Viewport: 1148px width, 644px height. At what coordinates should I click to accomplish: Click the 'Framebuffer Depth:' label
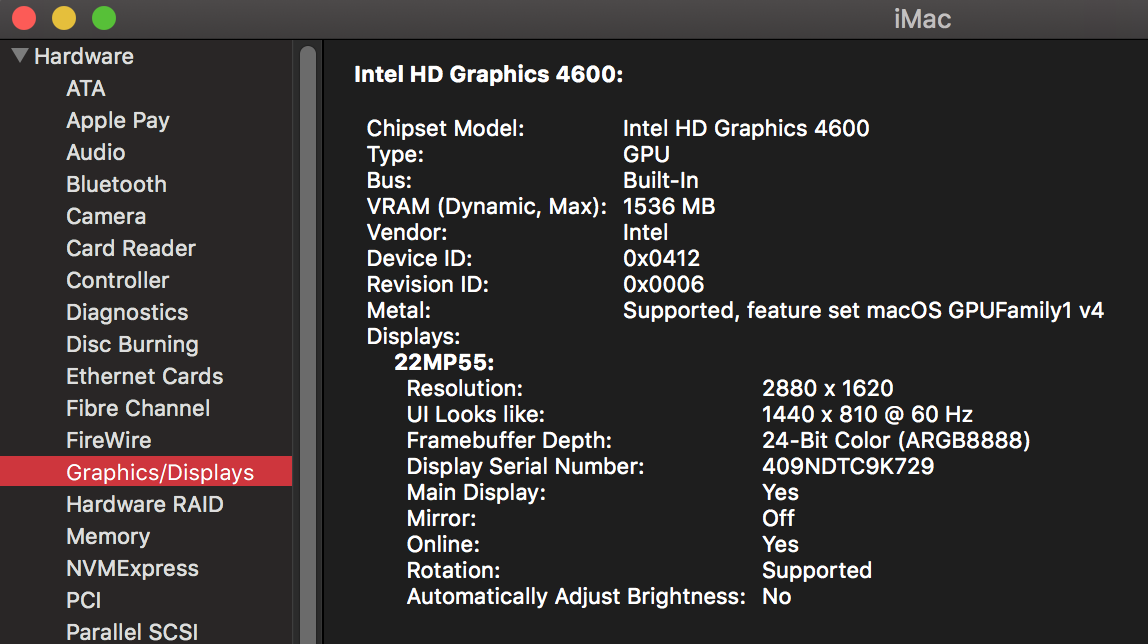[509, 441]
